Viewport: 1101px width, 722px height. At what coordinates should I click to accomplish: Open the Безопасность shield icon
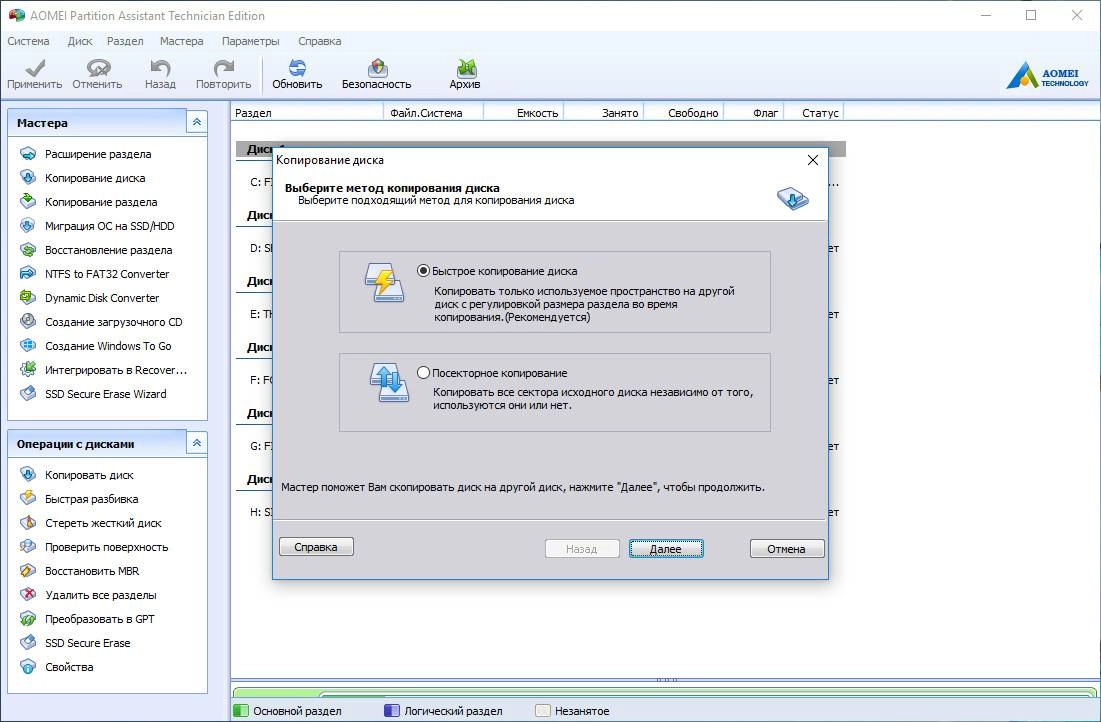click(x=377, y=67)
